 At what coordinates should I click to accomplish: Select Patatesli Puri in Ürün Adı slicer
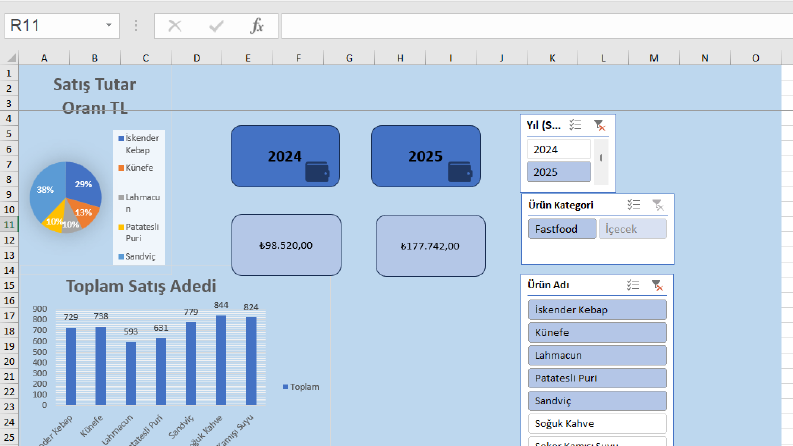597,378
